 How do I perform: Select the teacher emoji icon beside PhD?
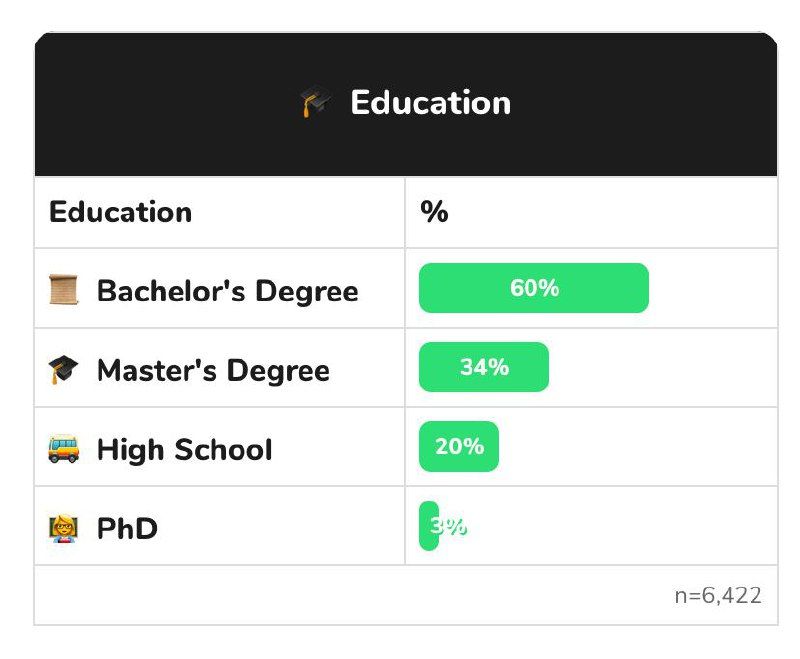click(63, 528)
